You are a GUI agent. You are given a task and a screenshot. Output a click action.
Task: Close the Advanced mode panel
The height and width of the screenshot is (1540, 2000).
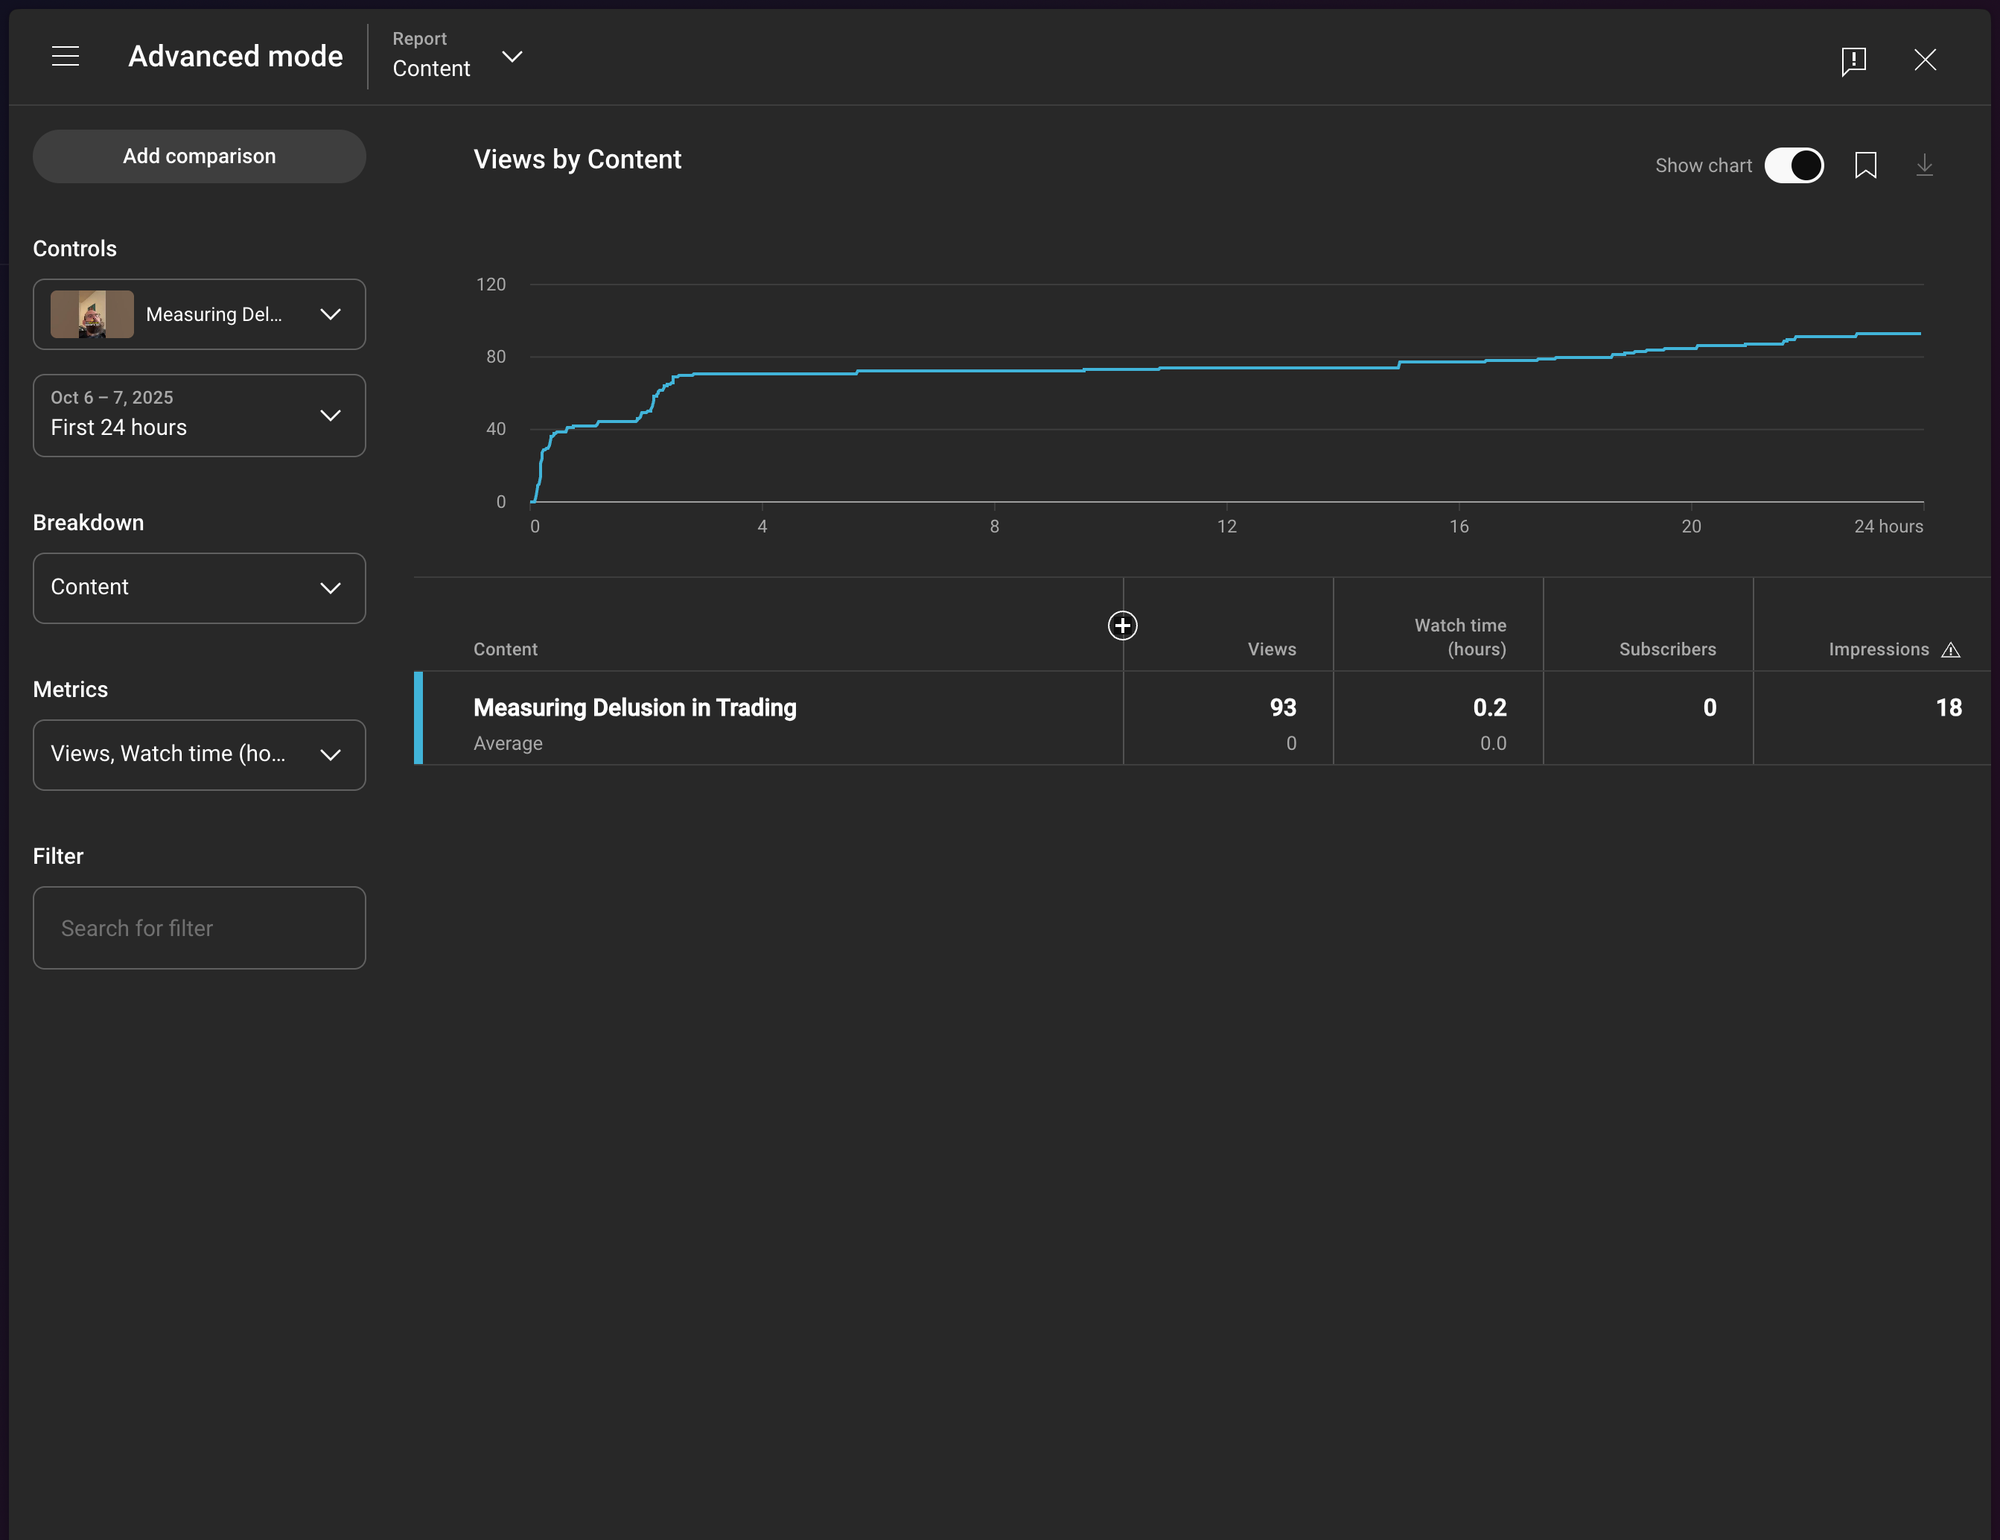pos(1925,60)
